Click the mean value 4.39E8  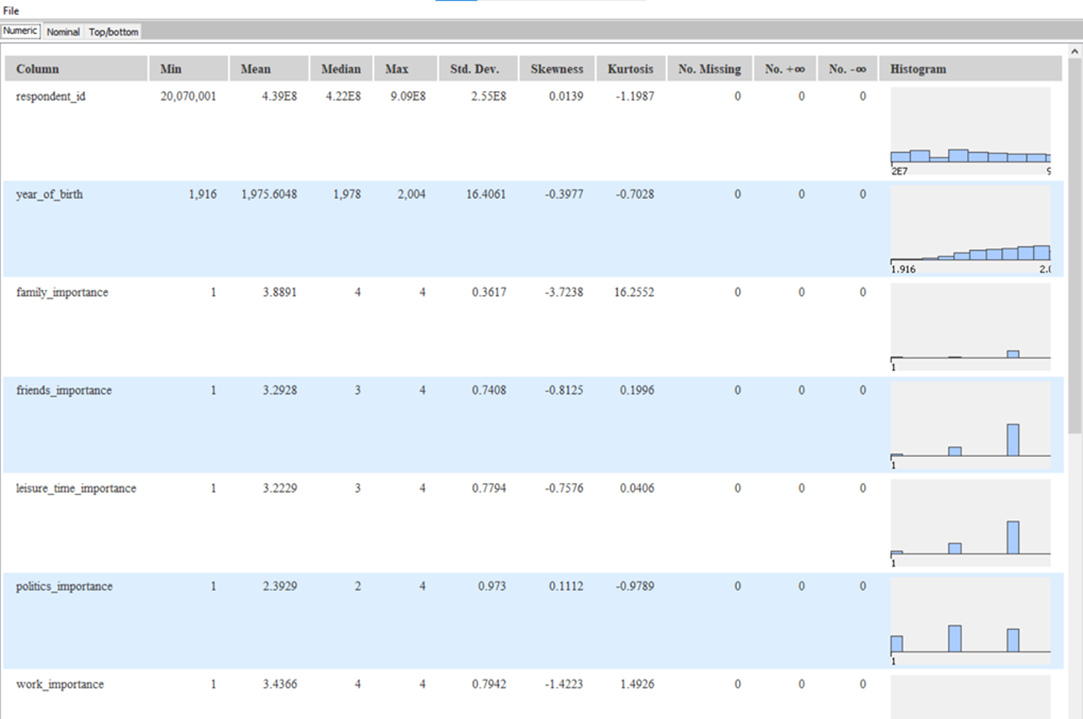pyautogui.click(x=279, y=96)
